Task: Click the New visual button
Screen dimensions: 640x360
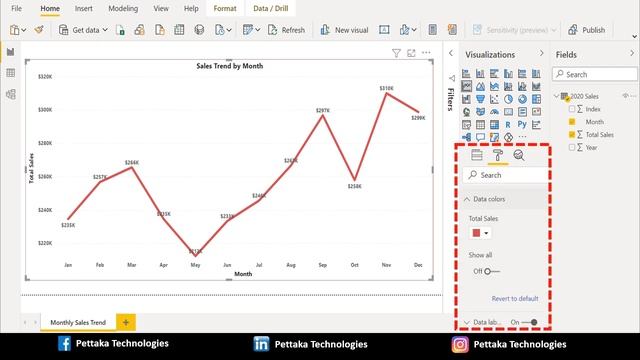Action: coord(344,30)
